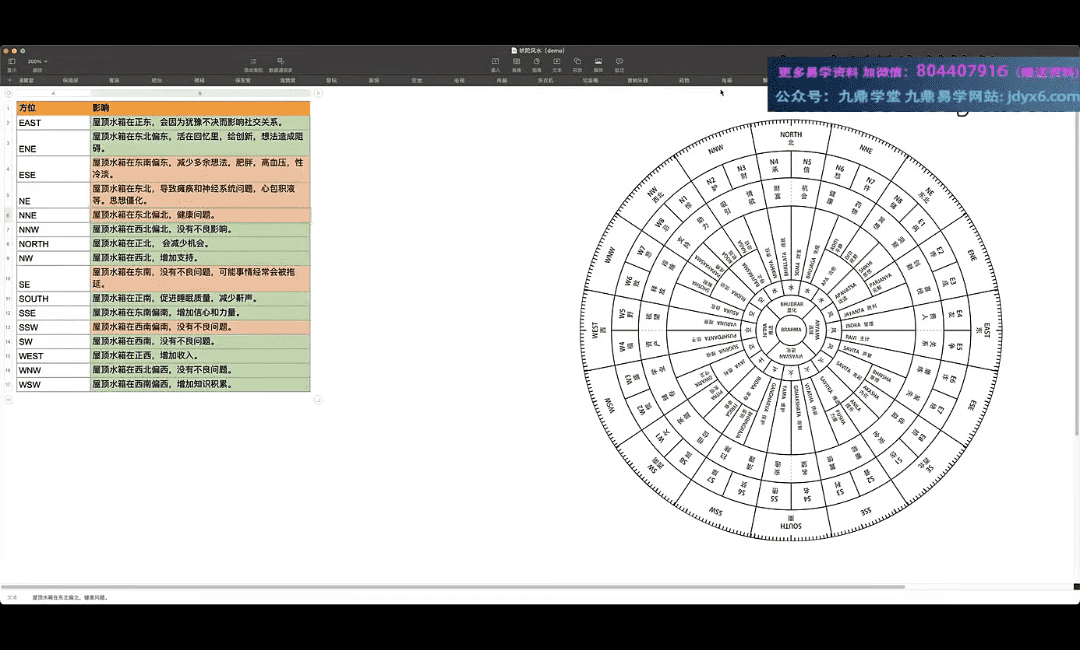Click the add-column handle right of column B
Image resolution: width=1080 pixels, height=650 pixels.
pyautogui.click(x=318, y=93)
